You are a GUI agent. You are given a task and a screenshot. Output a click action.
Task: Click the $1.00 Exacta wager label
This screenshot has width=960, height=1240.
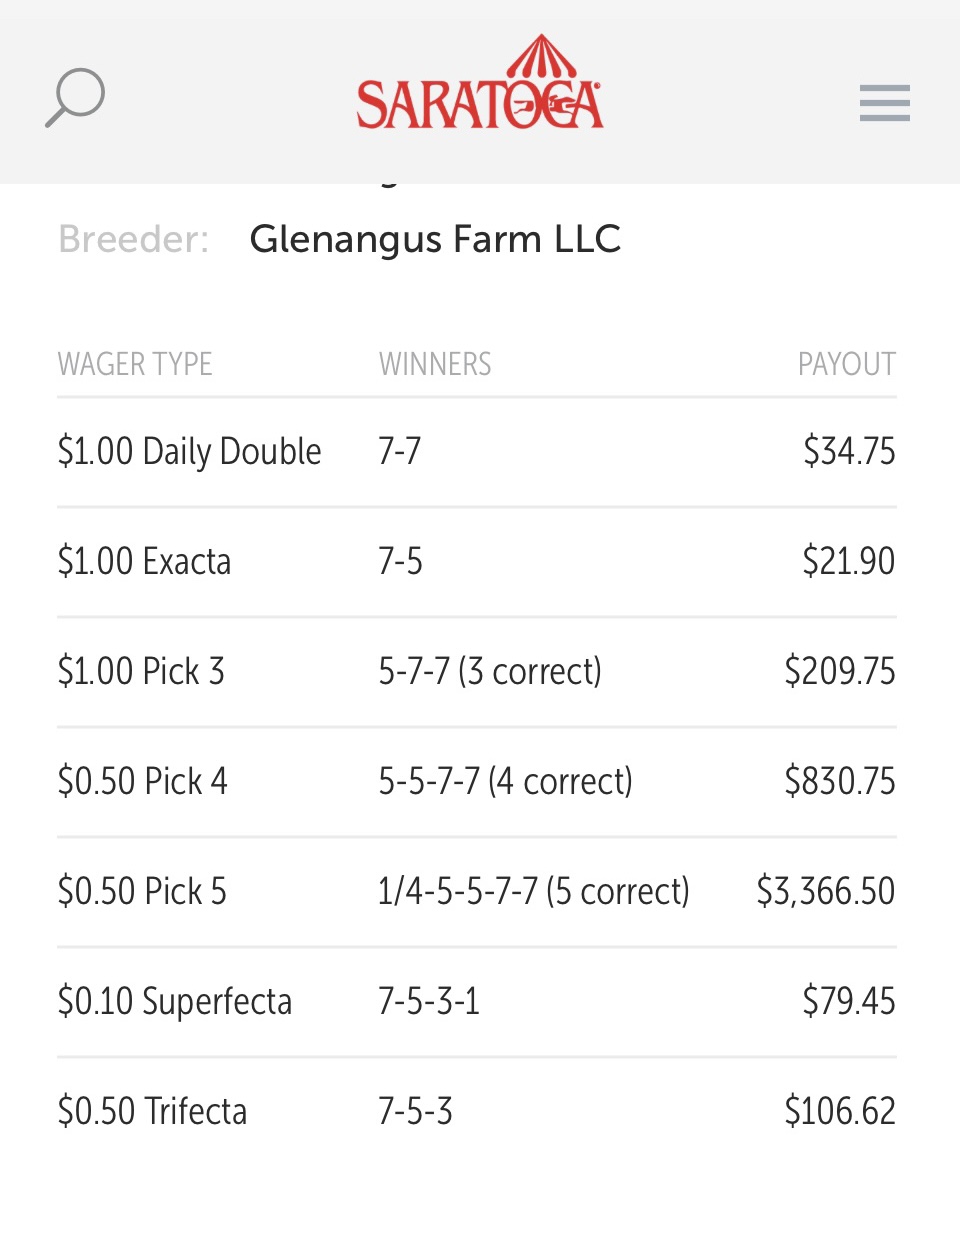click(144, 561)
